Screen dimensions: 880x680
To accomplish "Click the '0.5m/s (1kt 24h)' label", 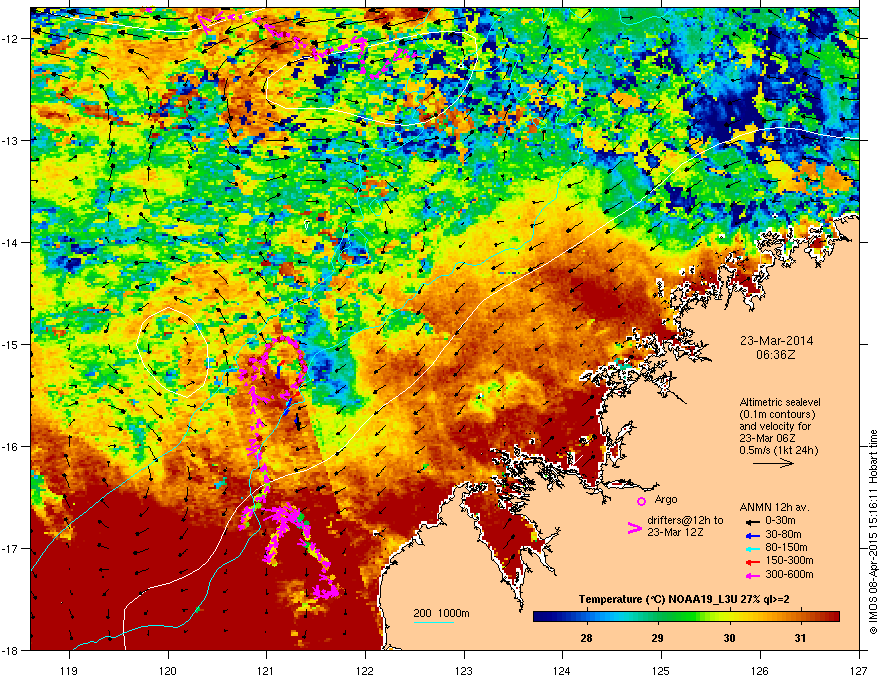I will coord(778,450).
